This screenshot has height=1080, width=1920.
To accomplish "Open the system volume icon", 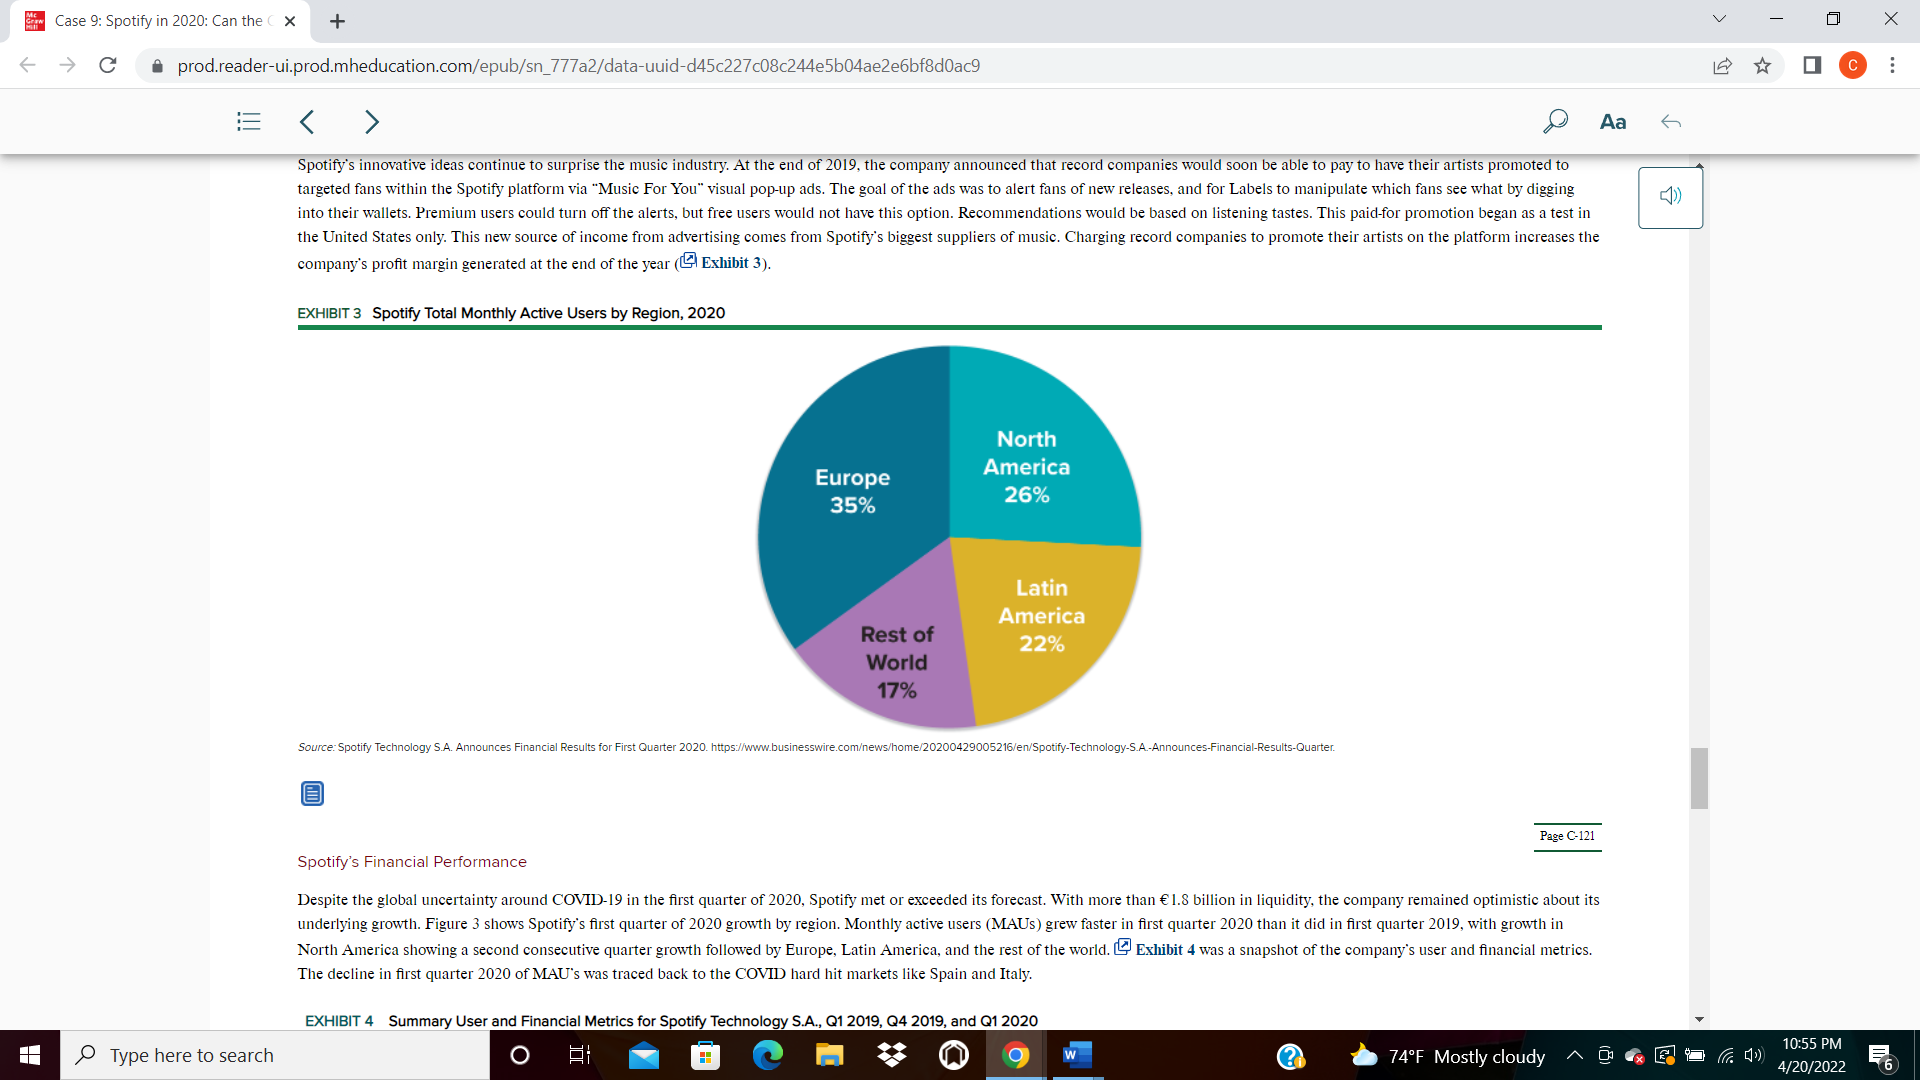I will [x=1753, y=1055].
